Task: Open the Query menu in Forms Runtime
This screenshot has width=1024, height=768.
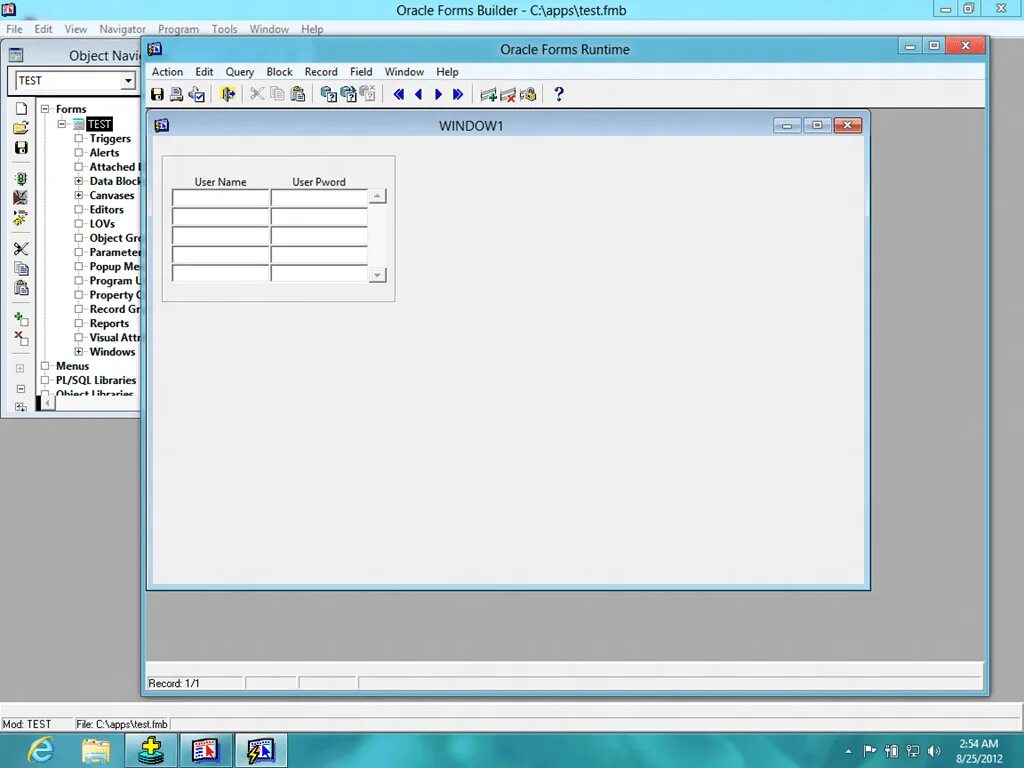Action: click(x=240, y=72)
